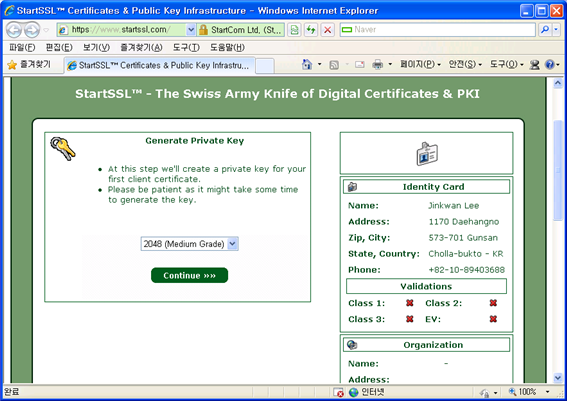Click the 100% zoom level button
This screenshot has height=401, width=567.
[x=523, y=392]
